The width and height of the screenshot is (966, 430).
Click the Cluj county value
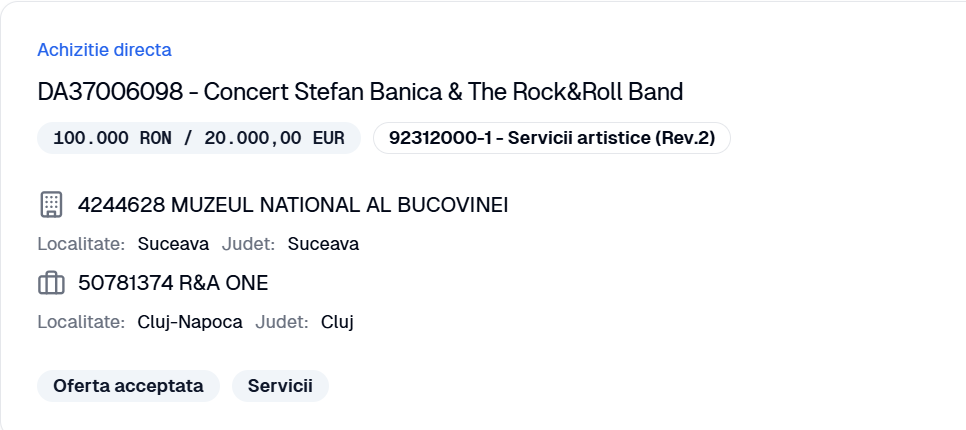337,322
